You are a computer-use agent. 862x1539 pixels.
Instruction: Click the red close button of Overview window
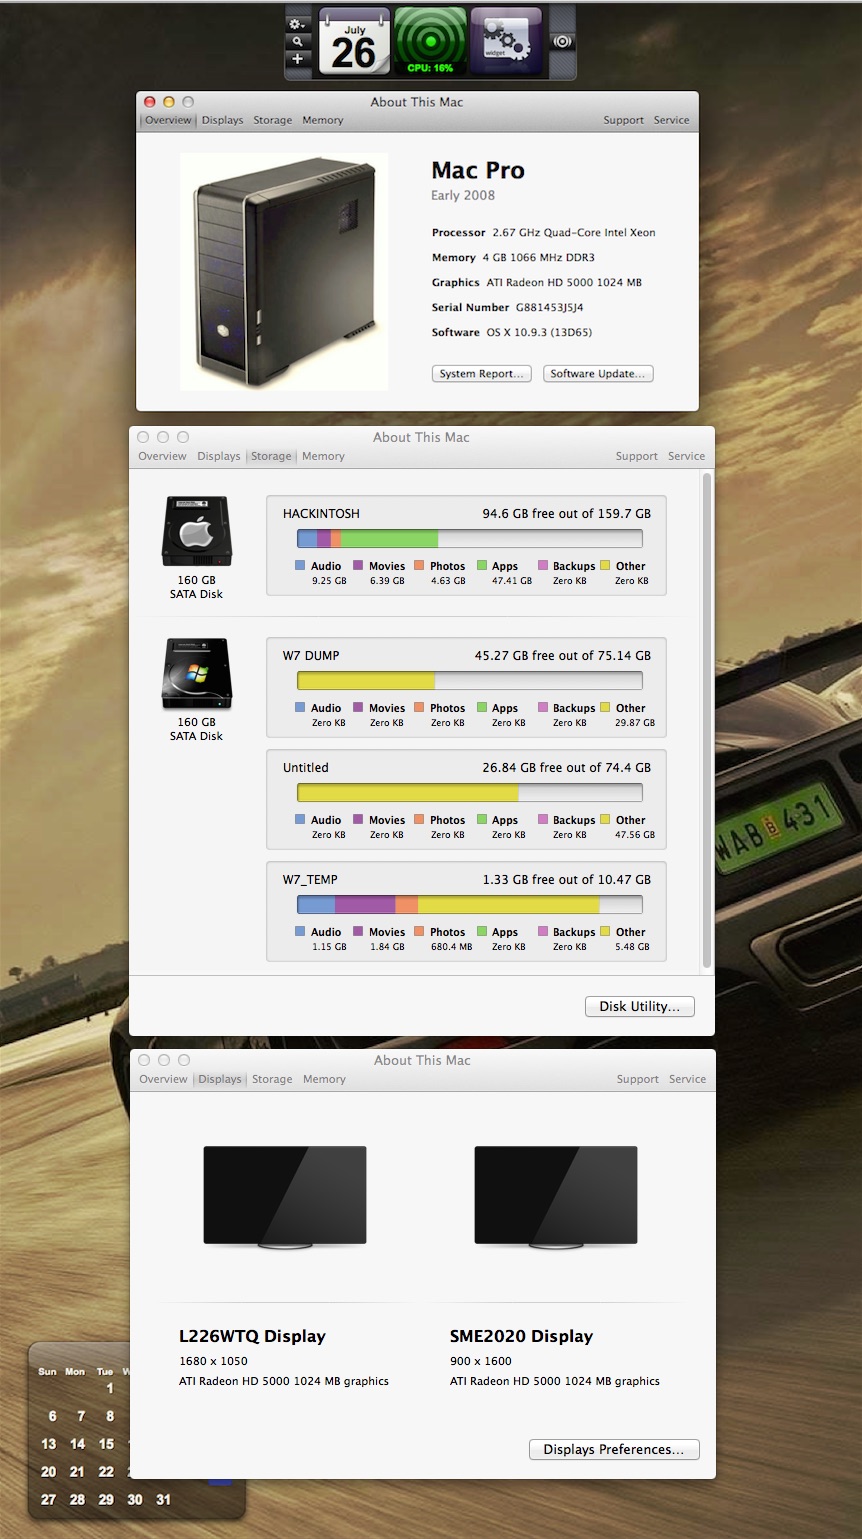[150, 102]
